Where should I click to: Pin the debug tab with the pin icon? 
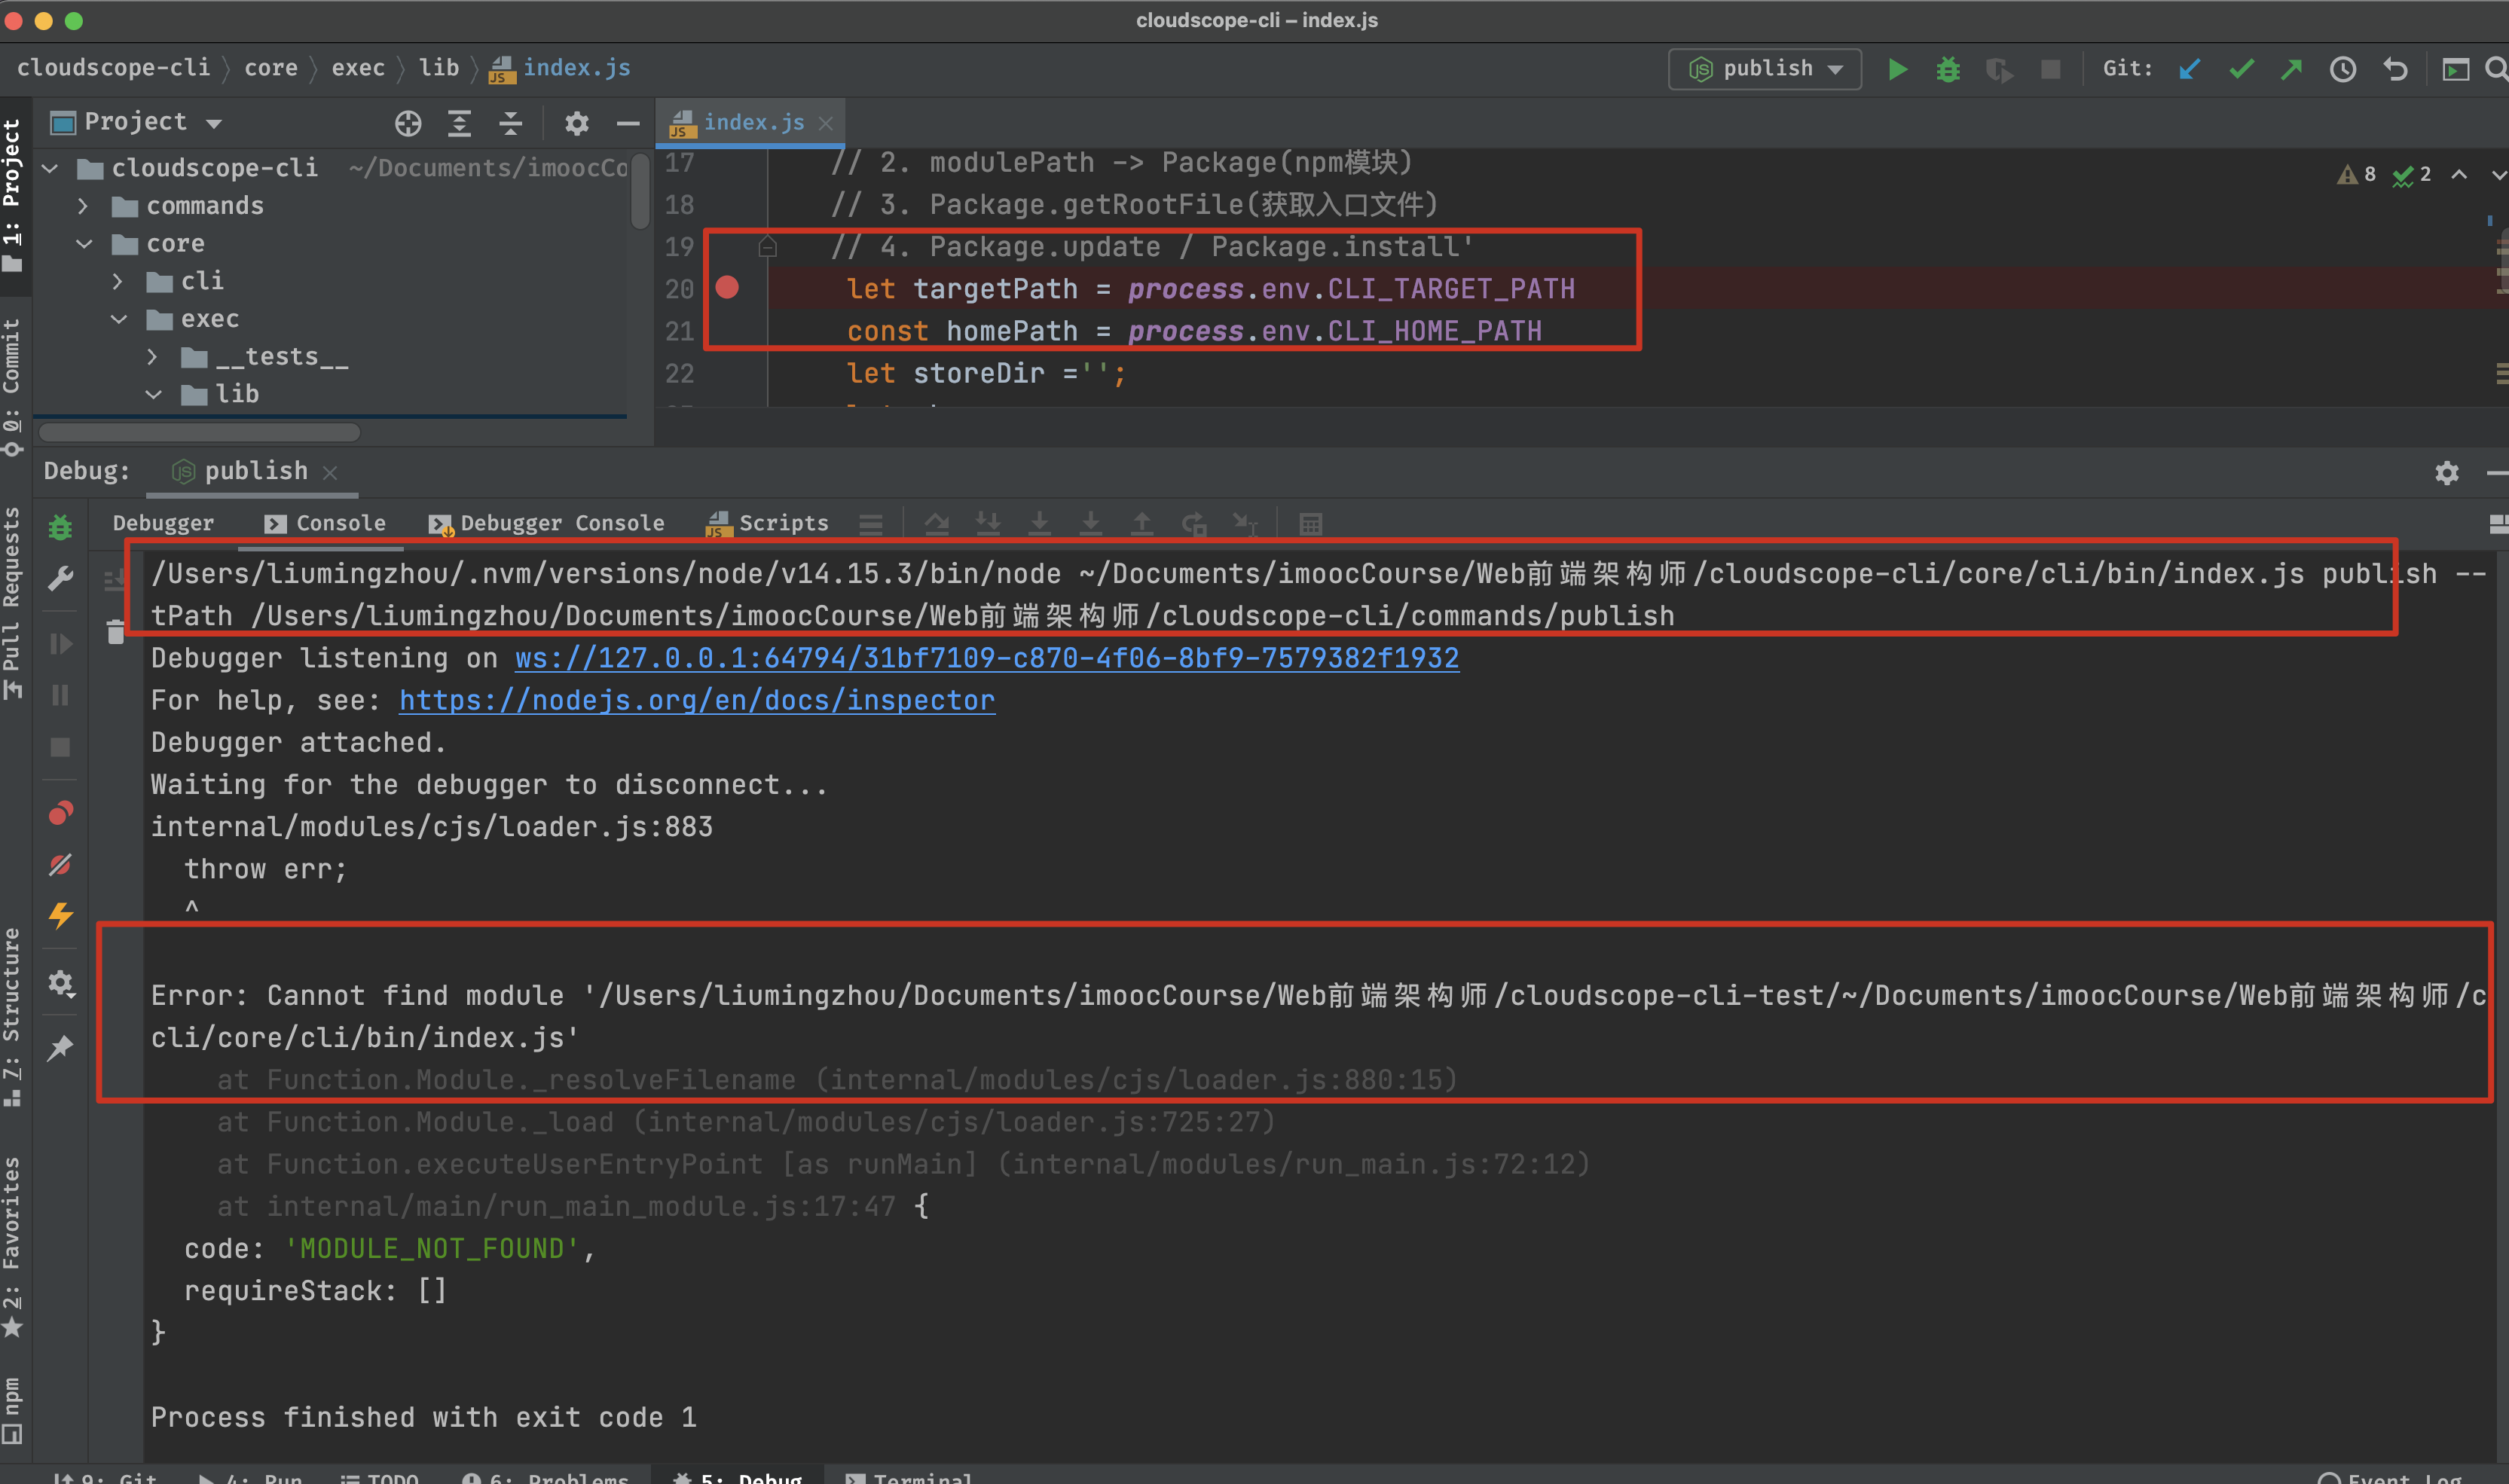pos(61,1048)
